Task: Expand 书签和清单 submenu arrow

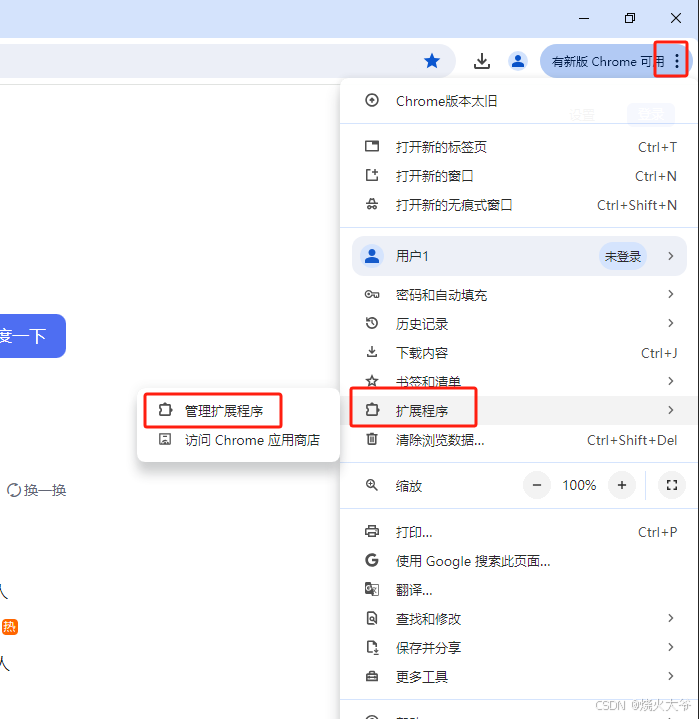Action: pyautogui.click(x=671, y=381)
